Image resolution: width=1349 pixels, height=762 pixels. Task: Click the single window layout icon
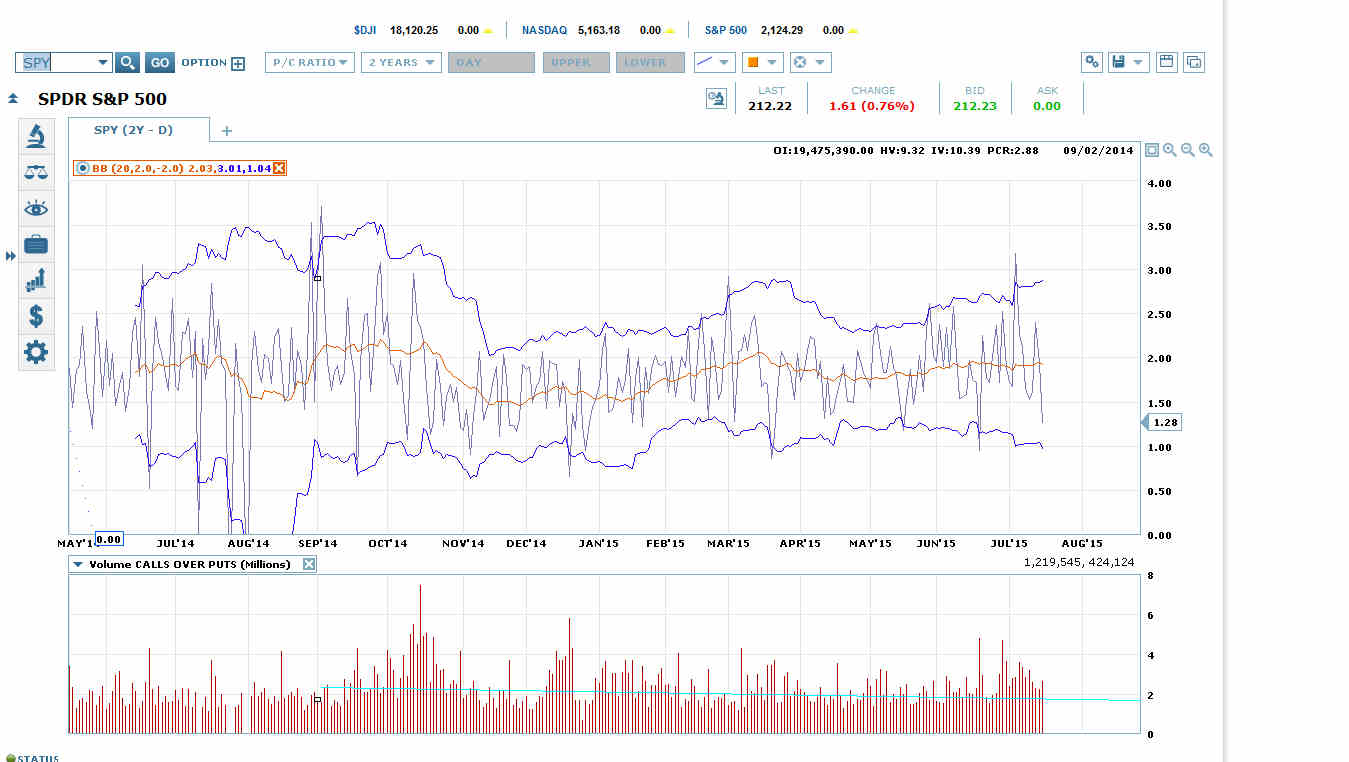pos(1165,62)
